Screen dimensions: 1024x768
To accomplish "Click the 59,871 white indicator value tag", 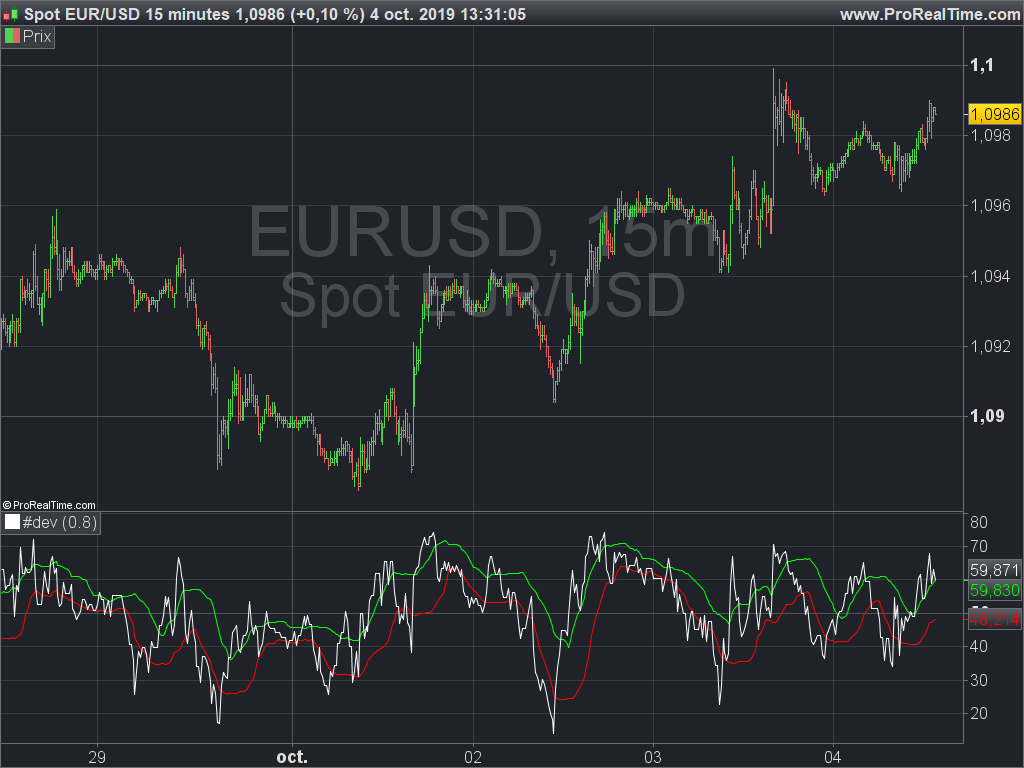I will point(994,569).
